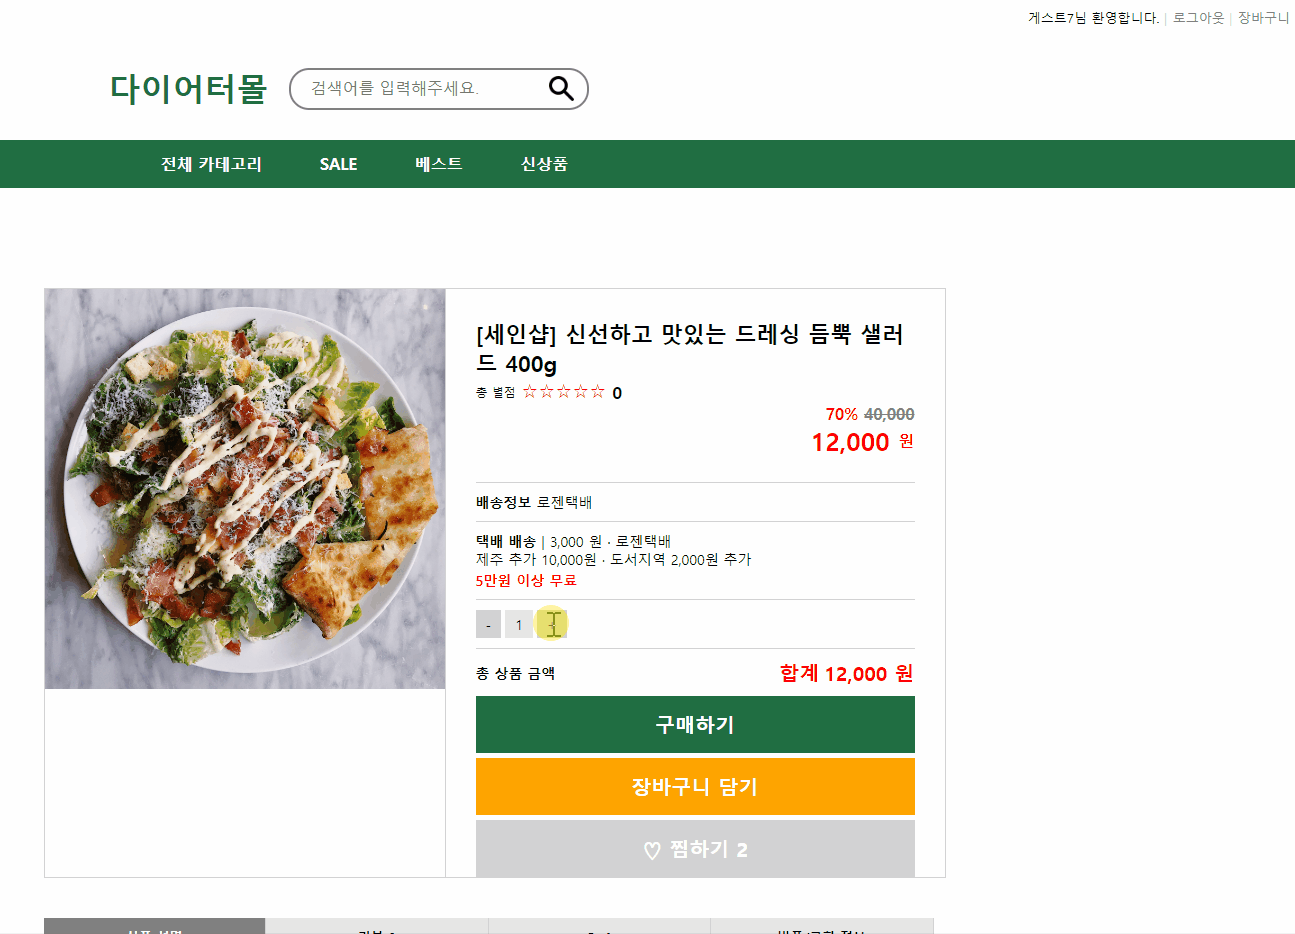Click the heart icon on 찜하기 button
This screenshot has width=1295, height=934.
tap(651, 848)
